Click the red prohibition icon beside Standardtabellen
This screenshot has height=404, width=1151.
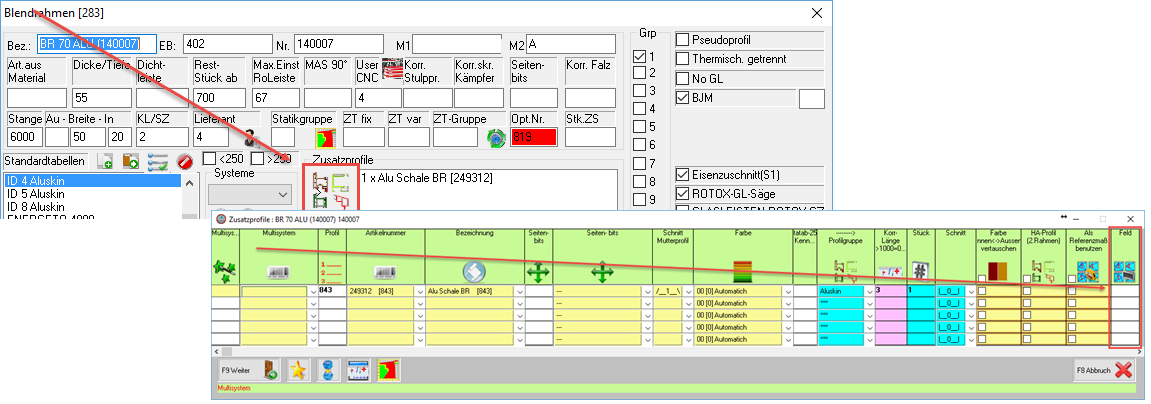click(x=185, y=160)
